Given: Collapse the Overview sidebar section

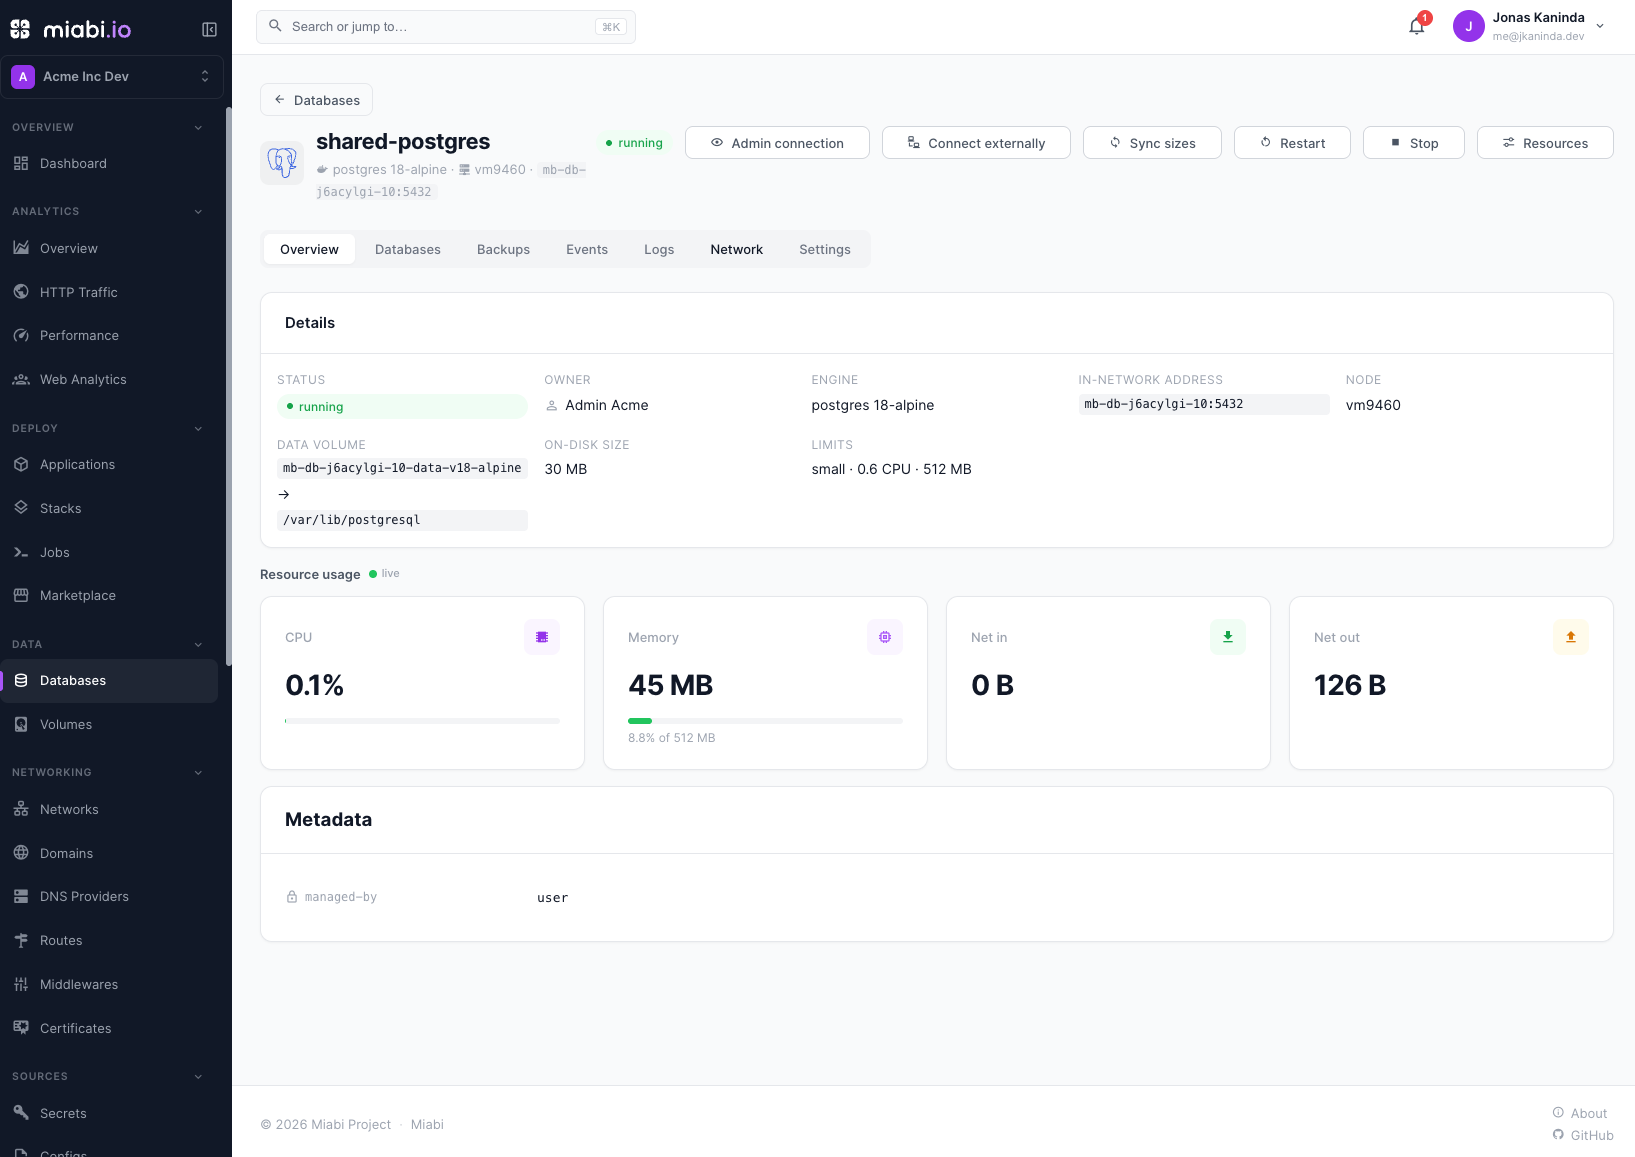Looking at the screenshot, I should [x=198, y=128].
